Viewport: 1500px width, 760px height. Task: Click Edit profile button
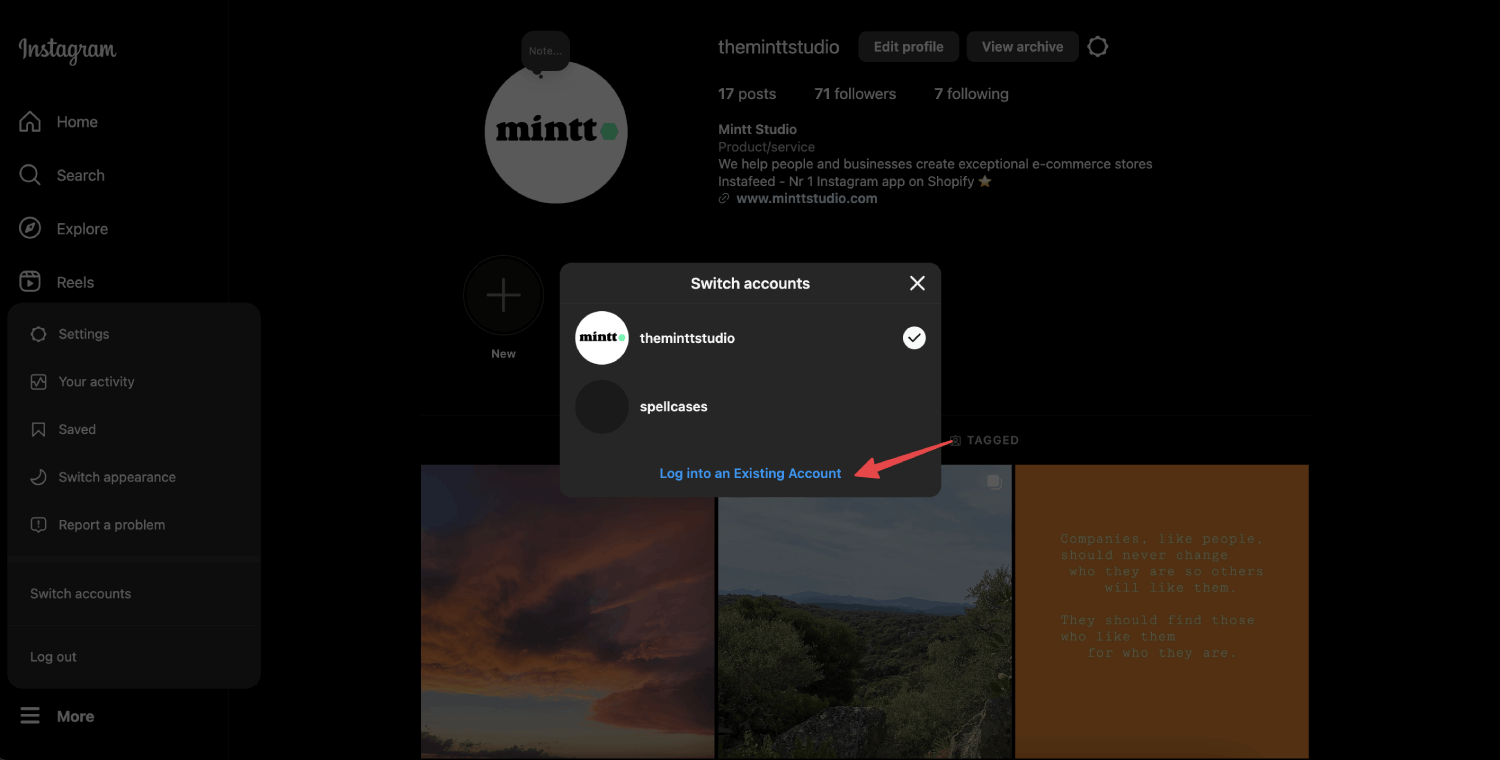[907, 46]
